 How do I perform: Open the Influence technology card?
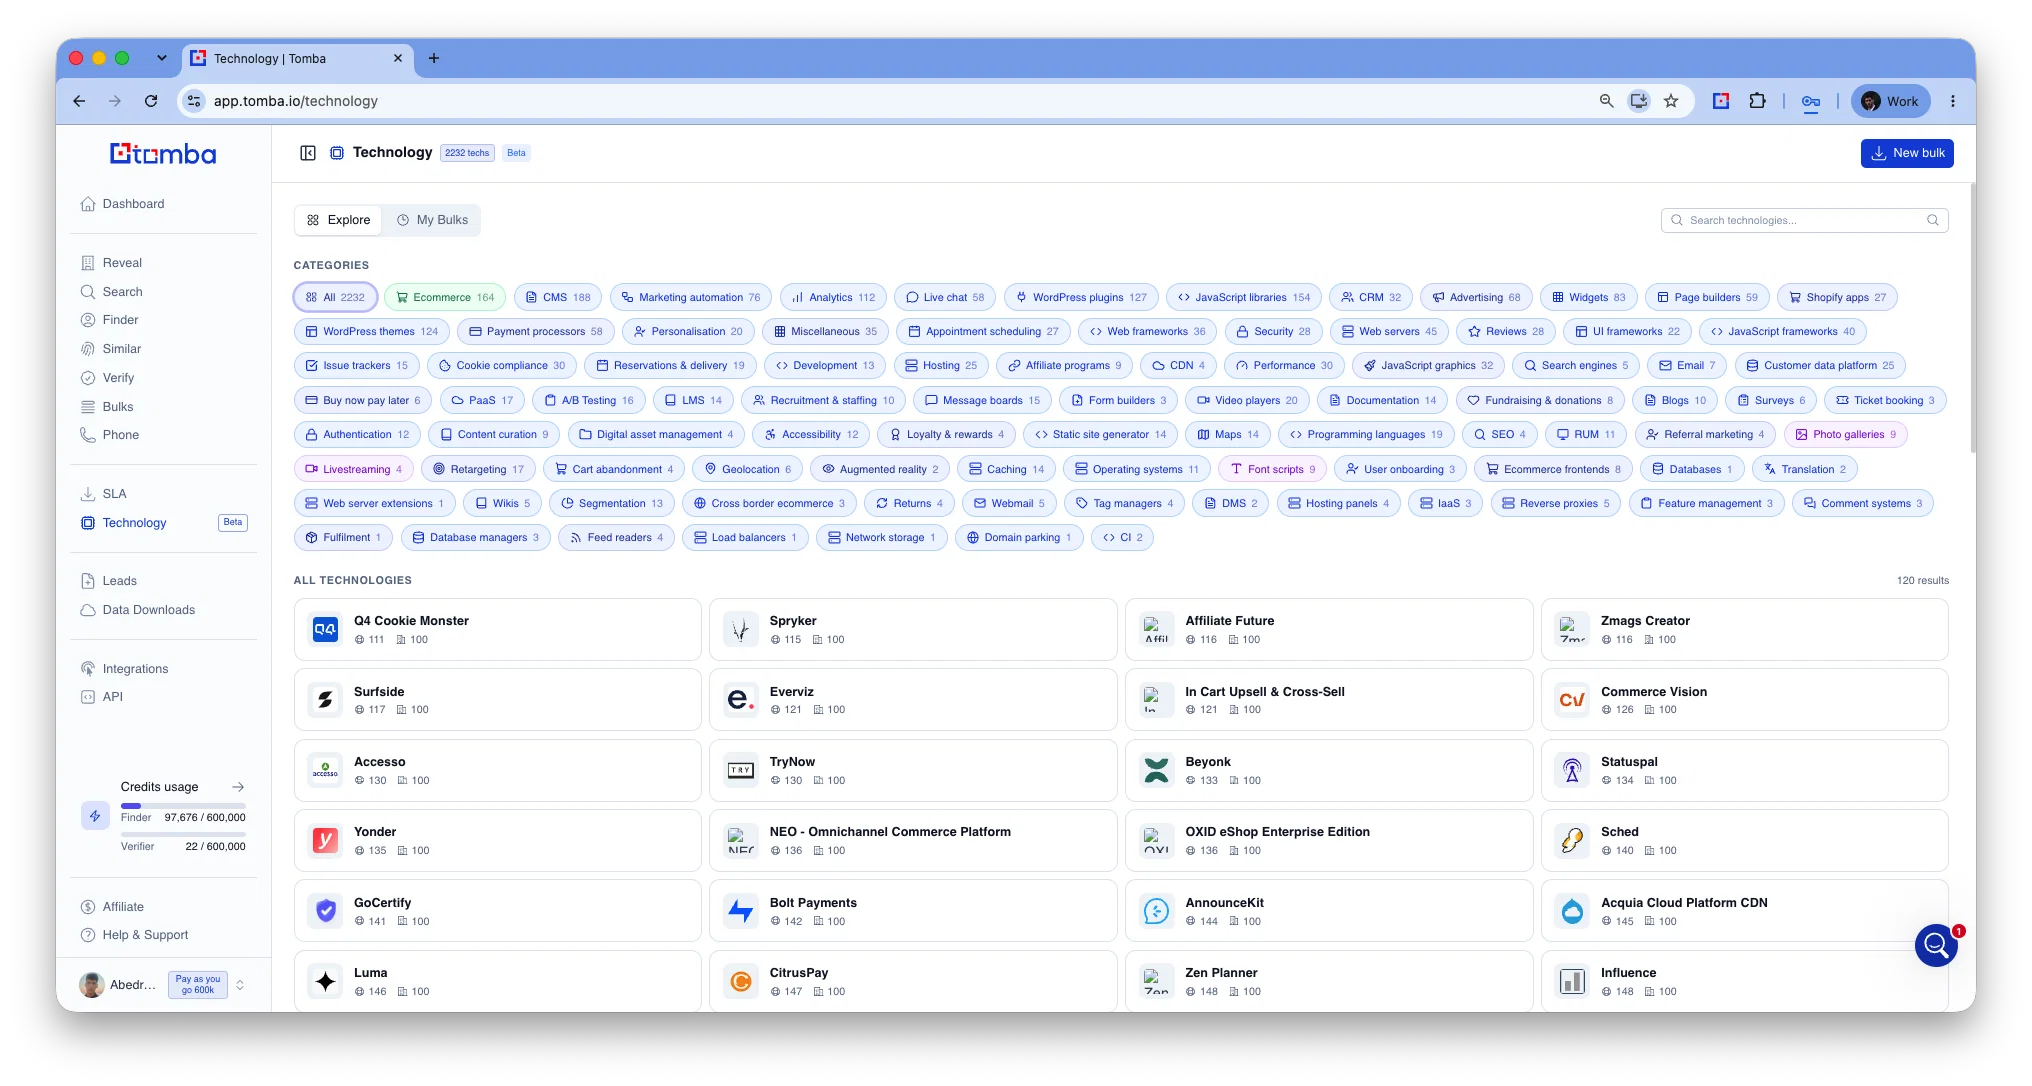[1744, 981]
